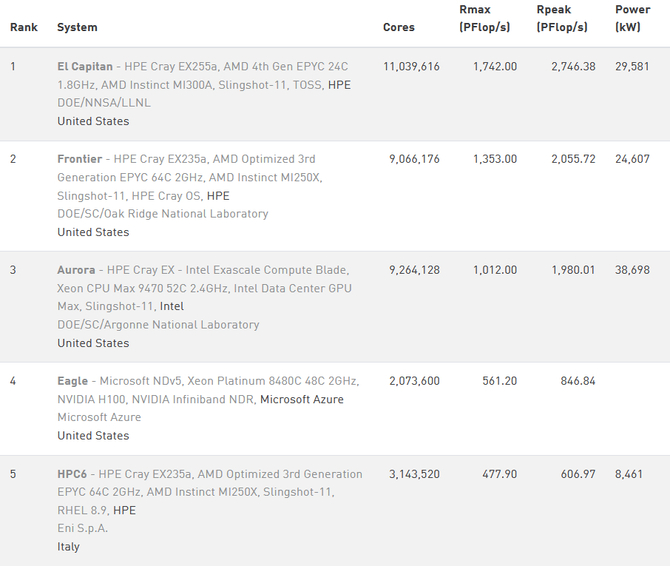Open the HPC6 system link
Viewport: 670px width, 566px height.
point(72,474)
